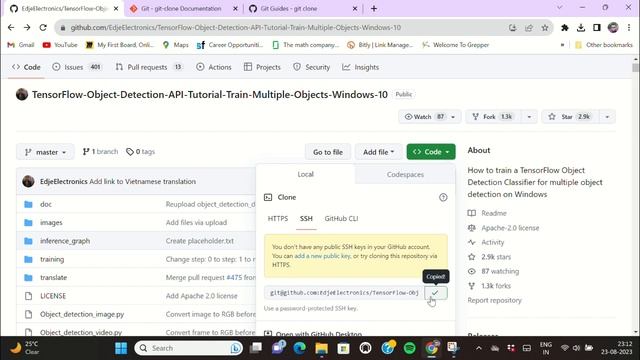Open the Windows Start menu
The image size is (640, 360).
tap(121, 348)
